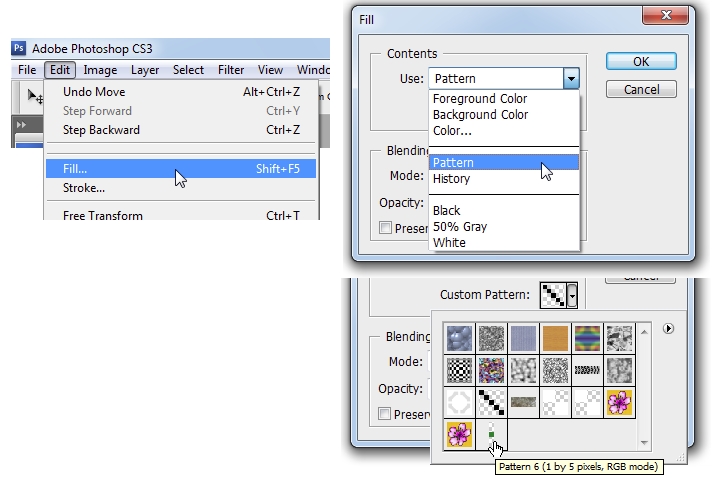Open the File menu

point(27,70)
